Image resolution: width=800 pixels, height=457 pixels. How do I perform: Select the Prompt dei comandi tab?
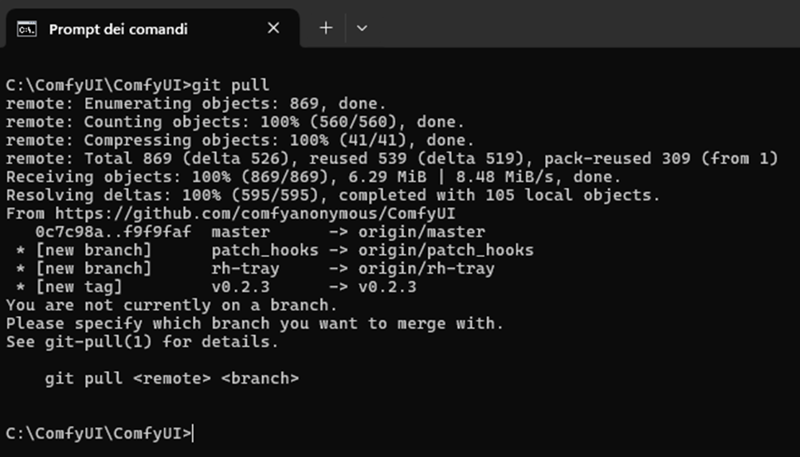[150, 29]
